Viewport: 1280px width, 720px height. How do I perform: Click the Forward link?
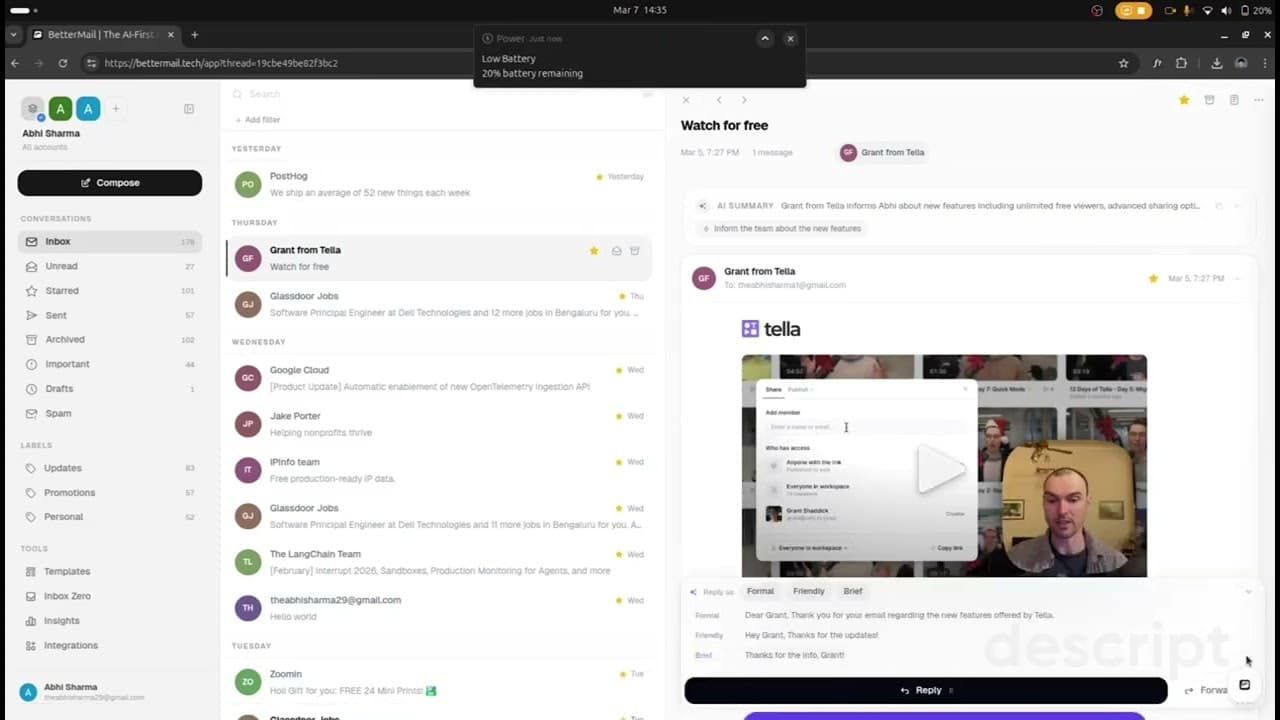click(x=1213, y=689)
